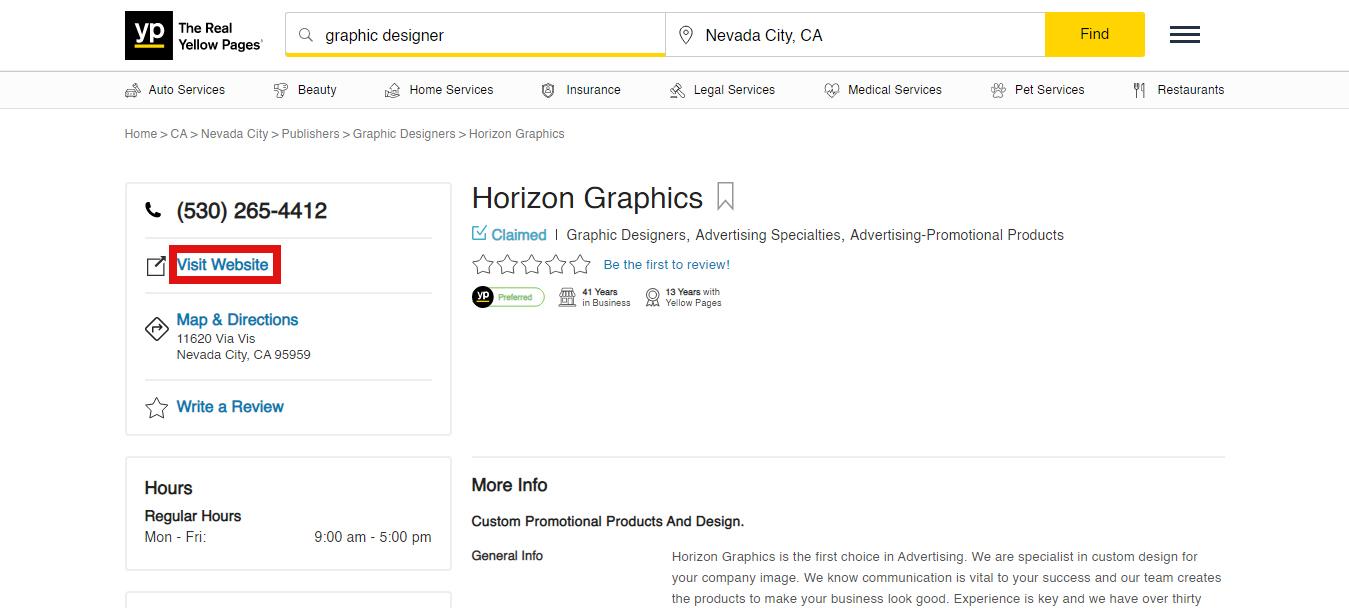The image size is (1349, 608).
Task: Click the Auto Services car icon
Action: [133, 90]
